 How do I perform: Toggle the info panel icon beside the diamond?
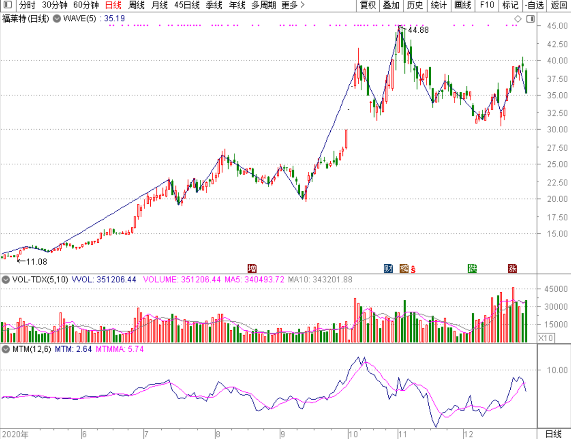coord(530,19)
